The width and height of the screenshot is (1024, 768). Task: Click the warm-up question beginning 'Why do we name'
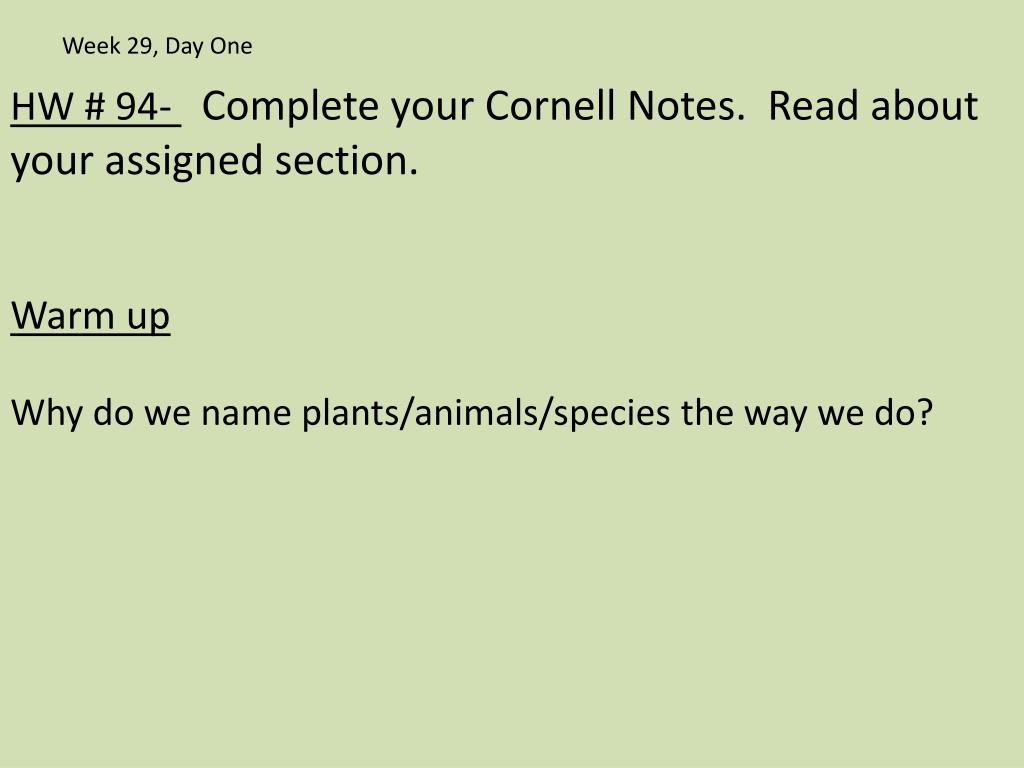tap(472, 414)
